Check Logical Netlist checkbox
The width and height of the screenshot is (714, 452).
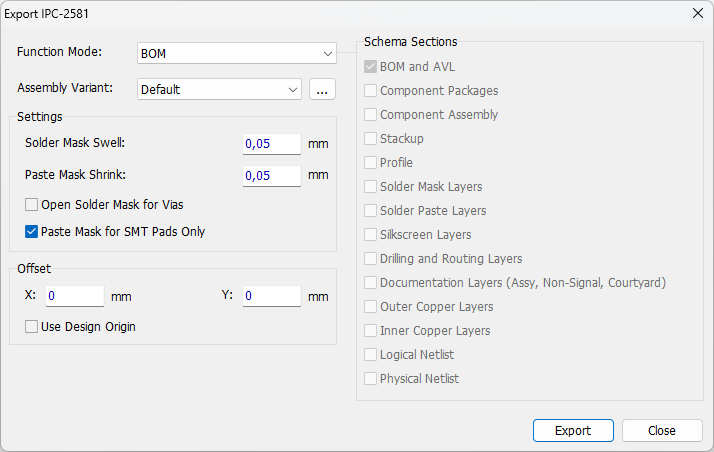[x=370, y=355]
